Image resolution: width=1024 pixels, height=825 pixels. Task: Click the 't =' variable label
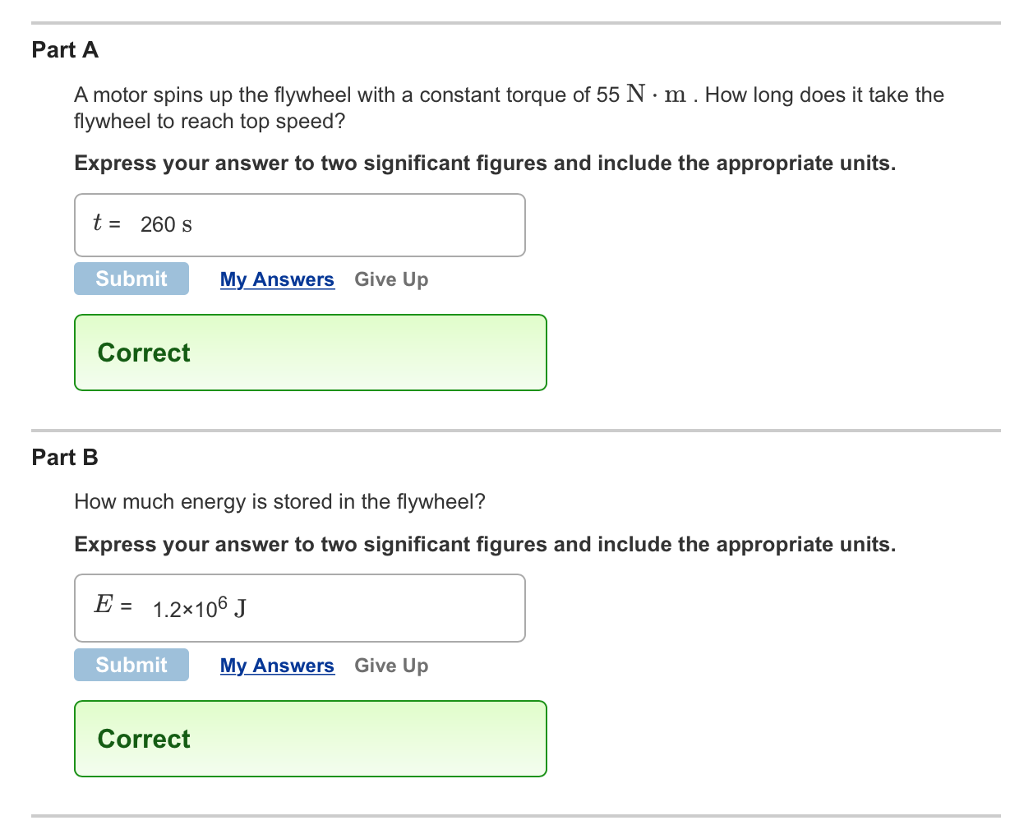tap(106, 224)
